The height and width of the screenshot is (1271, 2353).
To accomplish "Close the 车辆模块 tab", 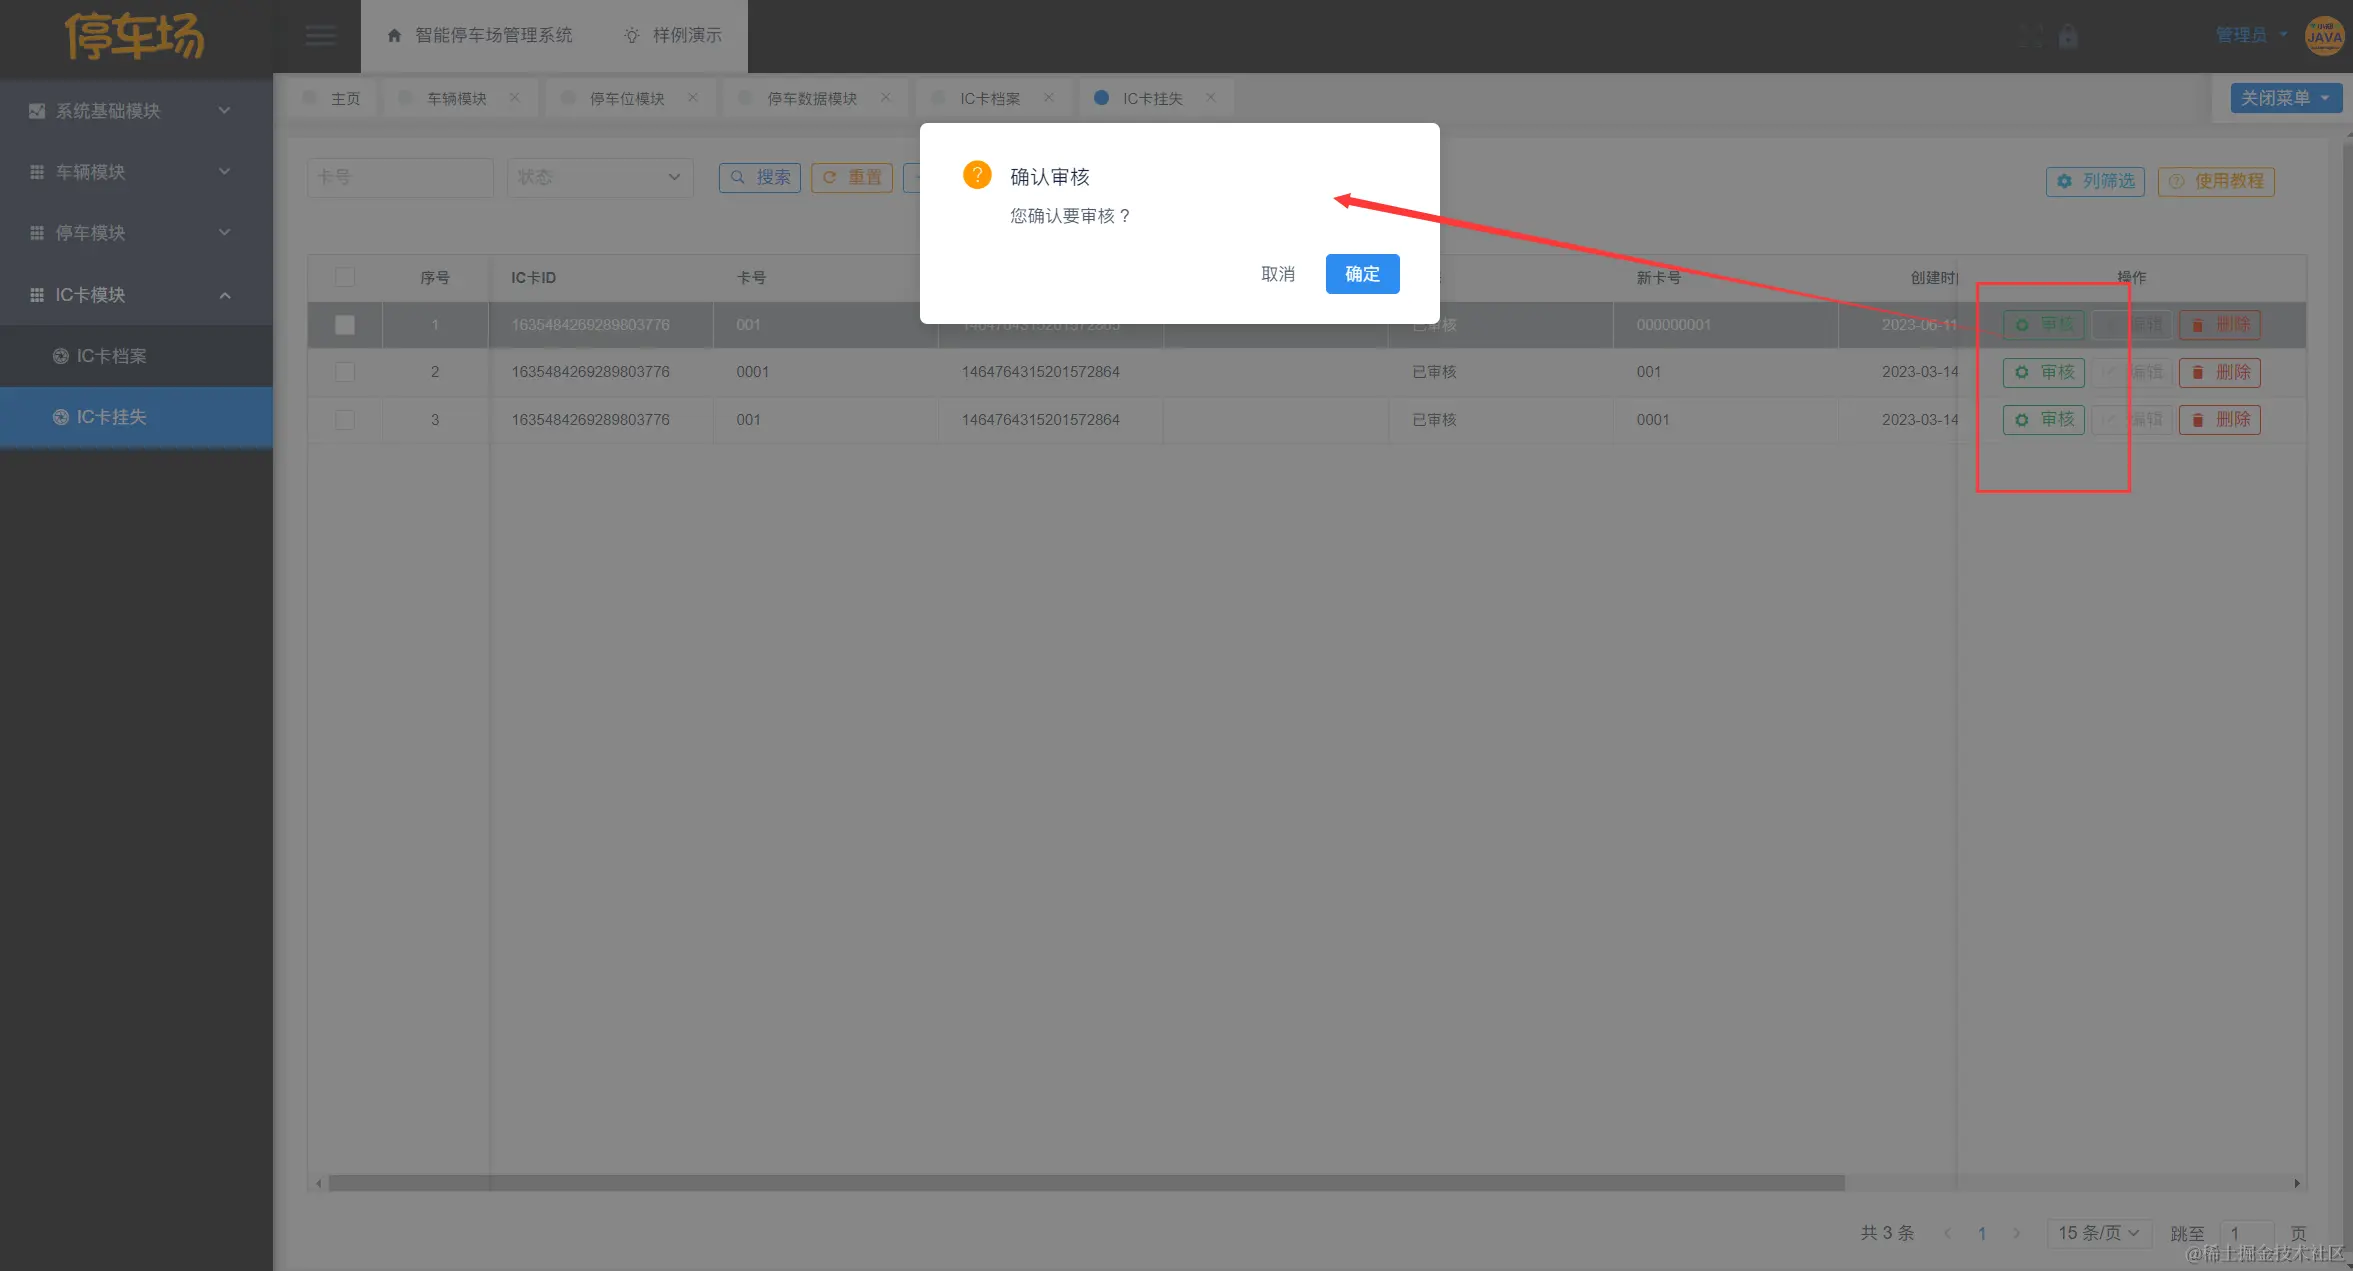I will (x=514, y=98).
